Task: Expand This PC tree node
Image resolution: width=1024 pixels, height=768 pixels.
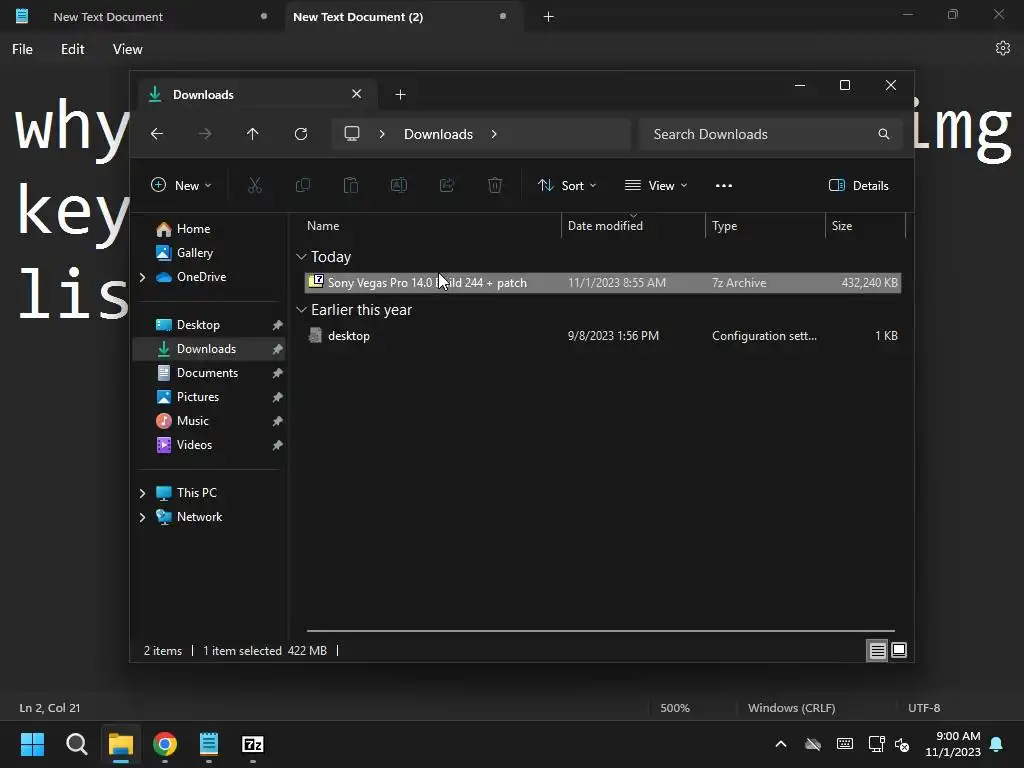Action: [x=142, y=493]
